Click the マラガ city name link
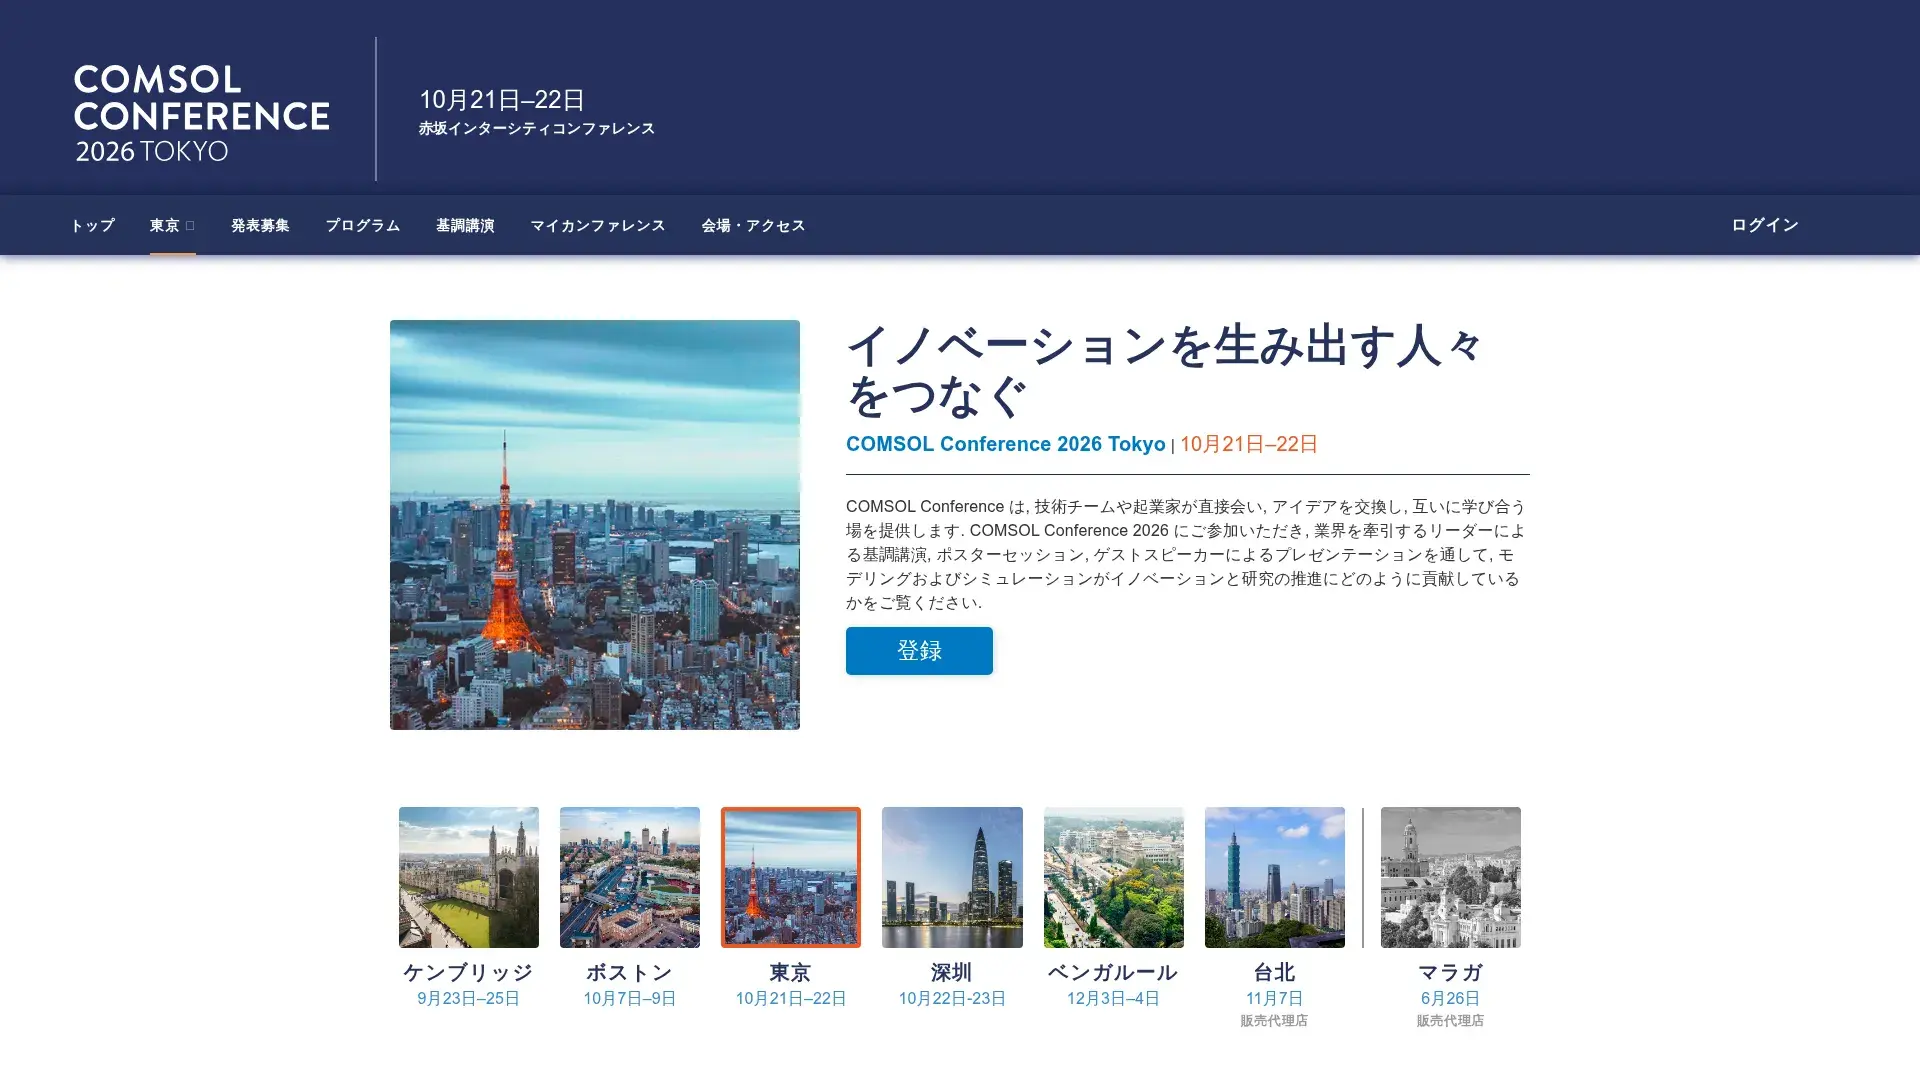Viewport: 1920px width, 1080px height. point(1450,972)
